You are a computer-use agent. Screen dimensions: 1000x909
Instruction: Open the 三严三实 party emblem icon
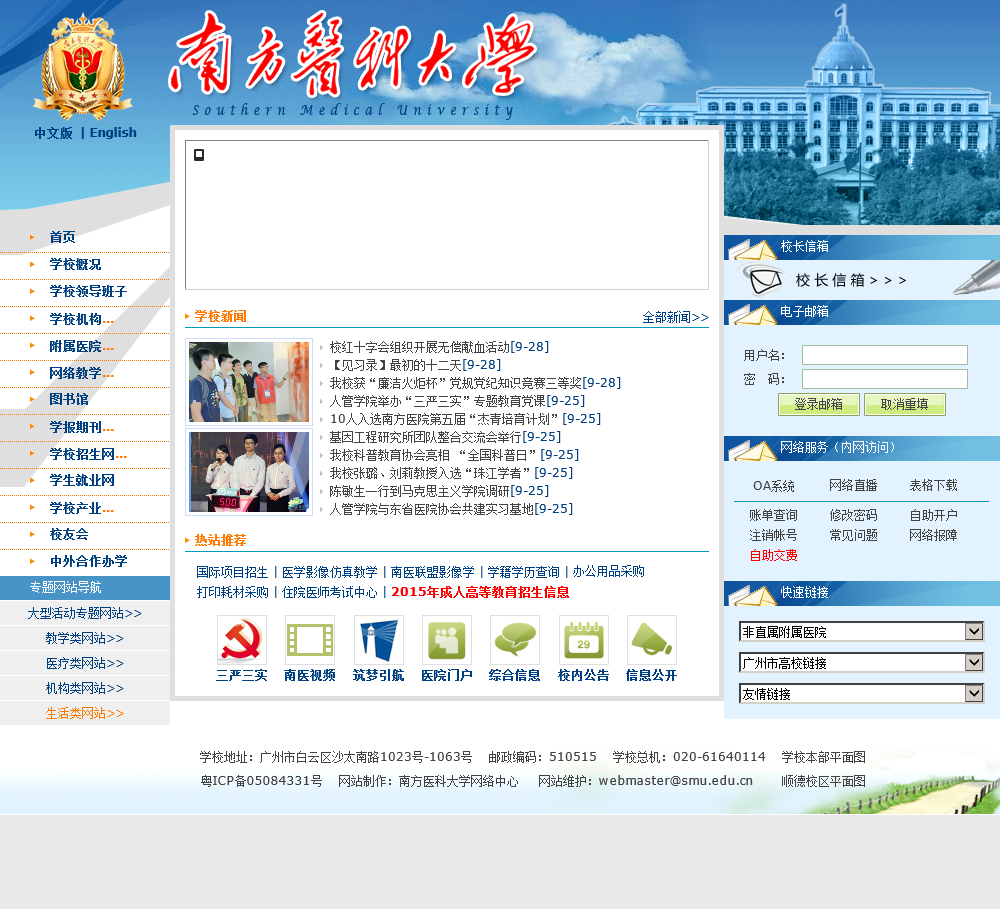click(x=242, y=640)
